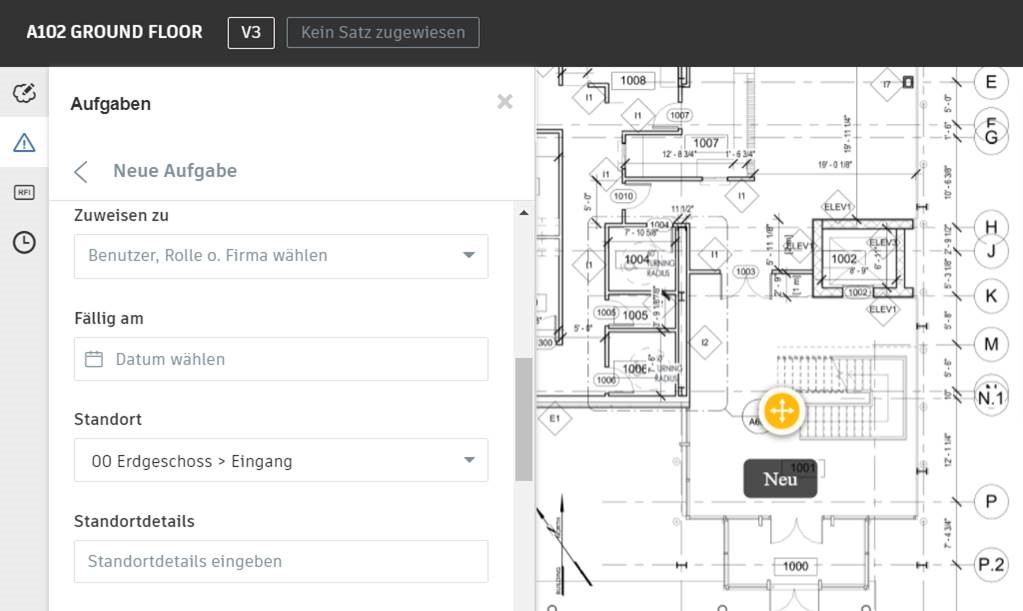Select the Issues warning triangle icon

[x=24, y=143]
